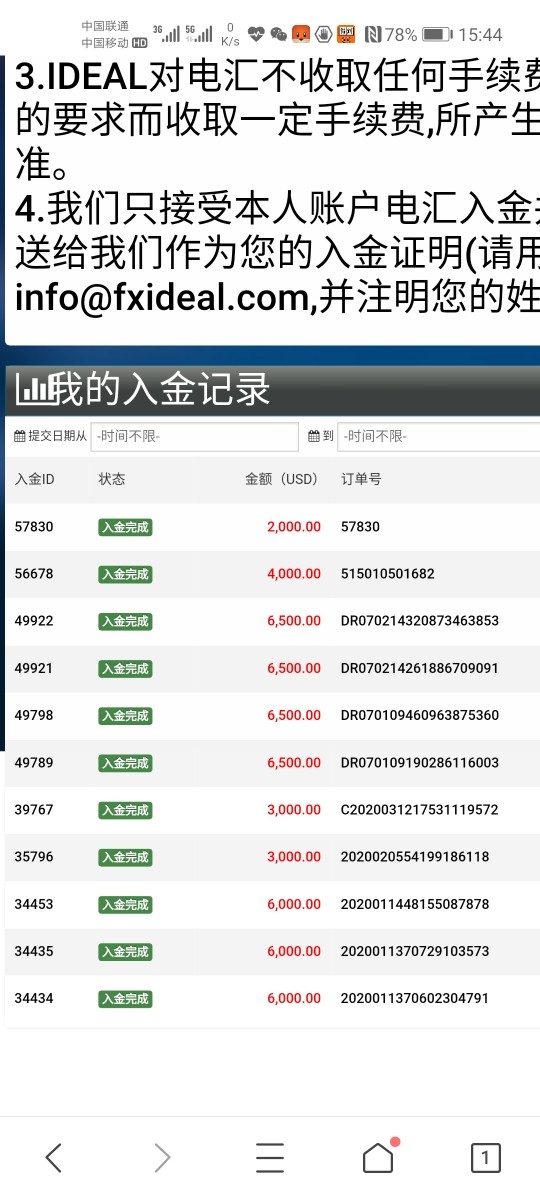Select the end date field 时间不限

click(438, 437)
